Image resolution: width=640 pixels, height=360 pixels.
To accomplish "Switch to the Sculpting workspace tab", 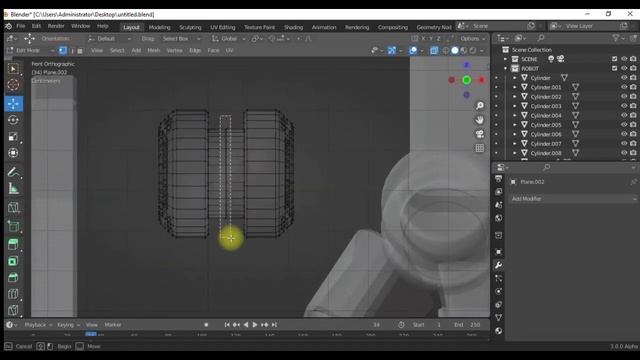I will point(190,27).
